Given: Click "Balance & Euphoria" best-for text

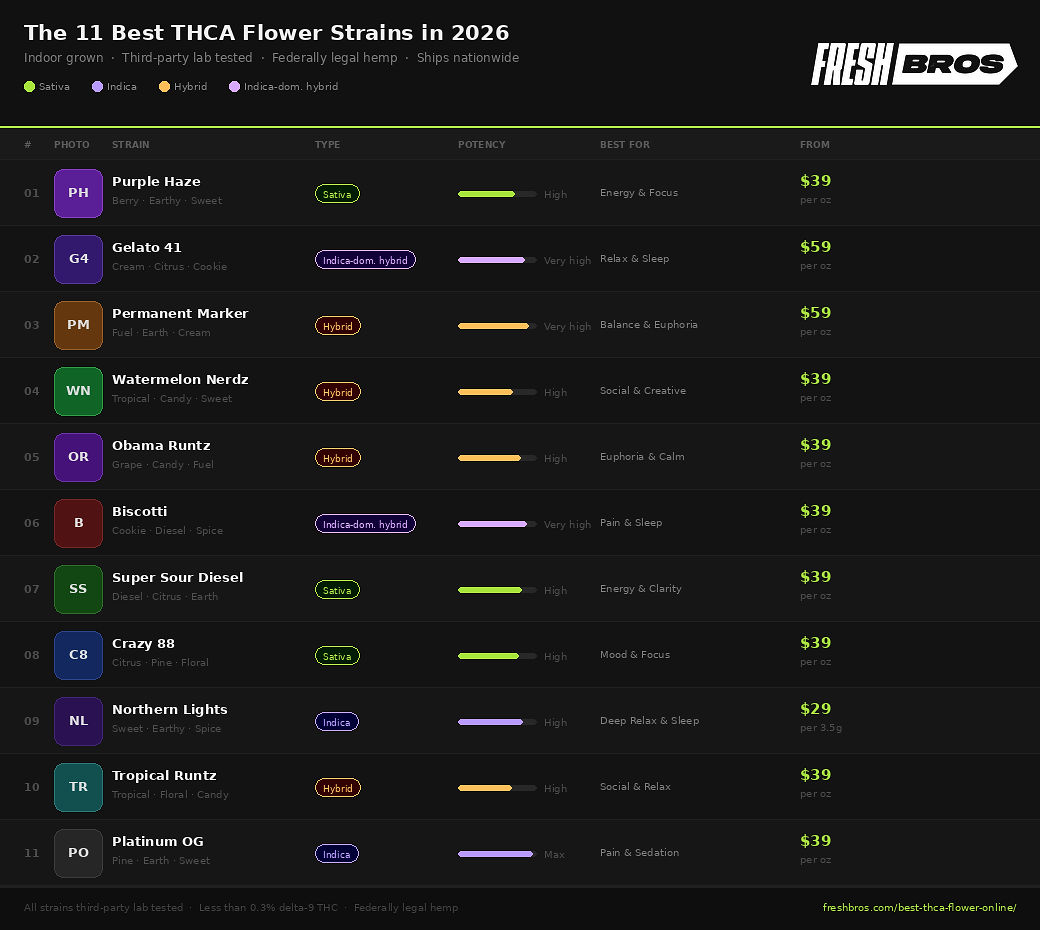Looking at the screenshot, I should [649, 324].
